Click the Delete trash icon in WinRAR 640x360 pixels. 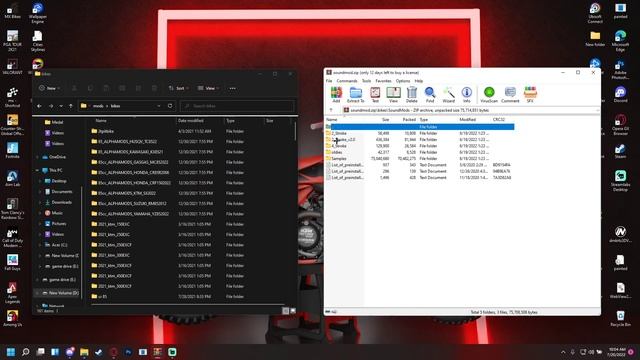pyautogui.click(x=411, y=94)
